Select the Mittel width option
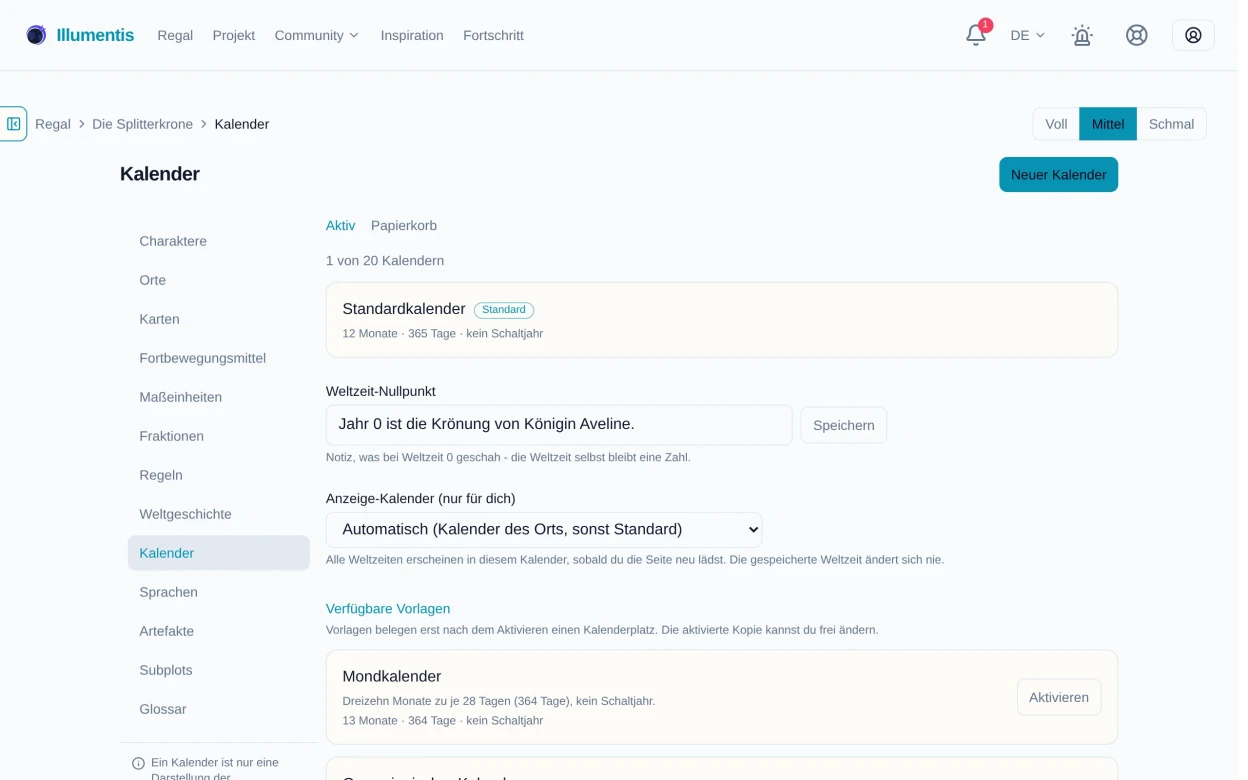1248x780 pixels. point(1108,124)
